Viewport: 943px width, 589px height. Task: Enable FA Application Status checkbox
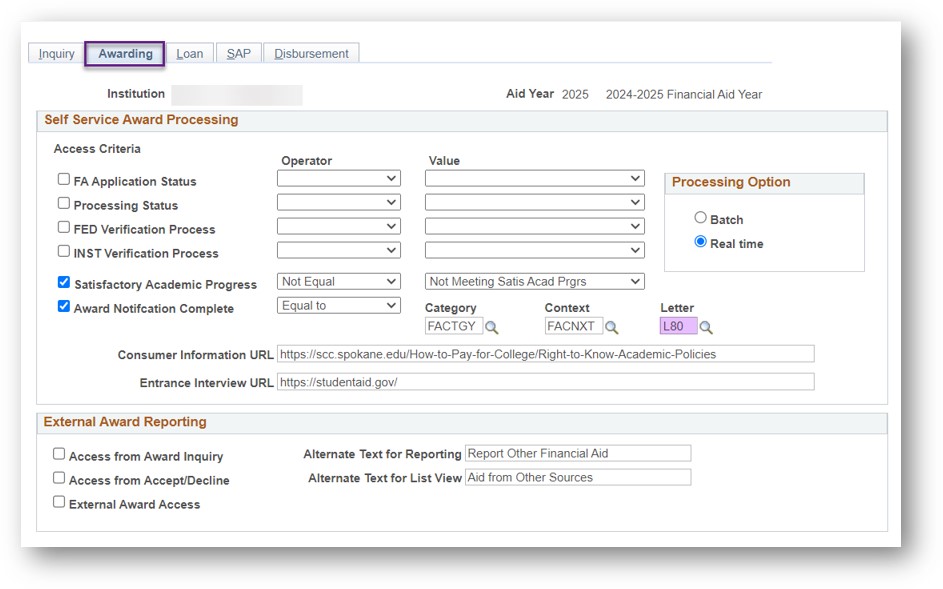pyautogui.click(x=64, y=179)
